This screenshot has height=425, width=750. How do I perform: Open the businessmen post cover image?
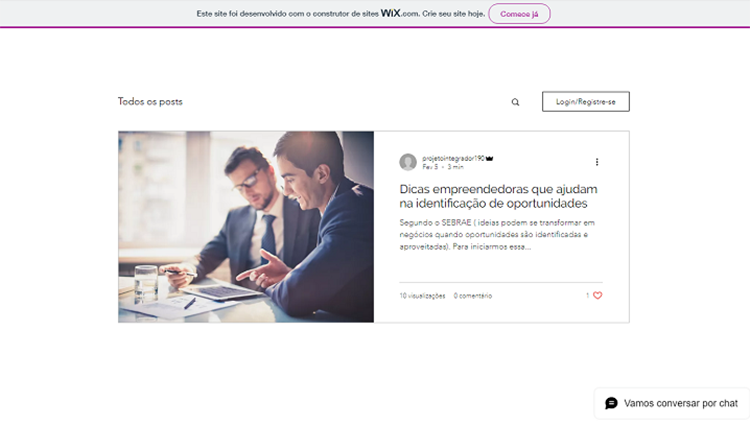click(246, 227)
